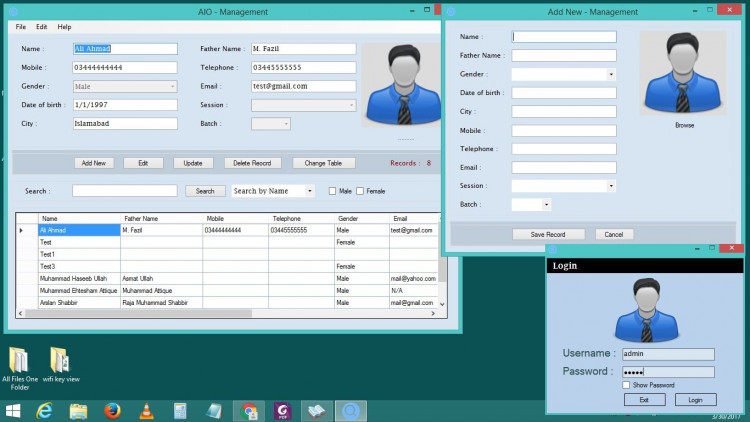Viewport: 750px width, 422px height.
Task: Tick the Male filter checkbox
Action: [x=332, y=191]
